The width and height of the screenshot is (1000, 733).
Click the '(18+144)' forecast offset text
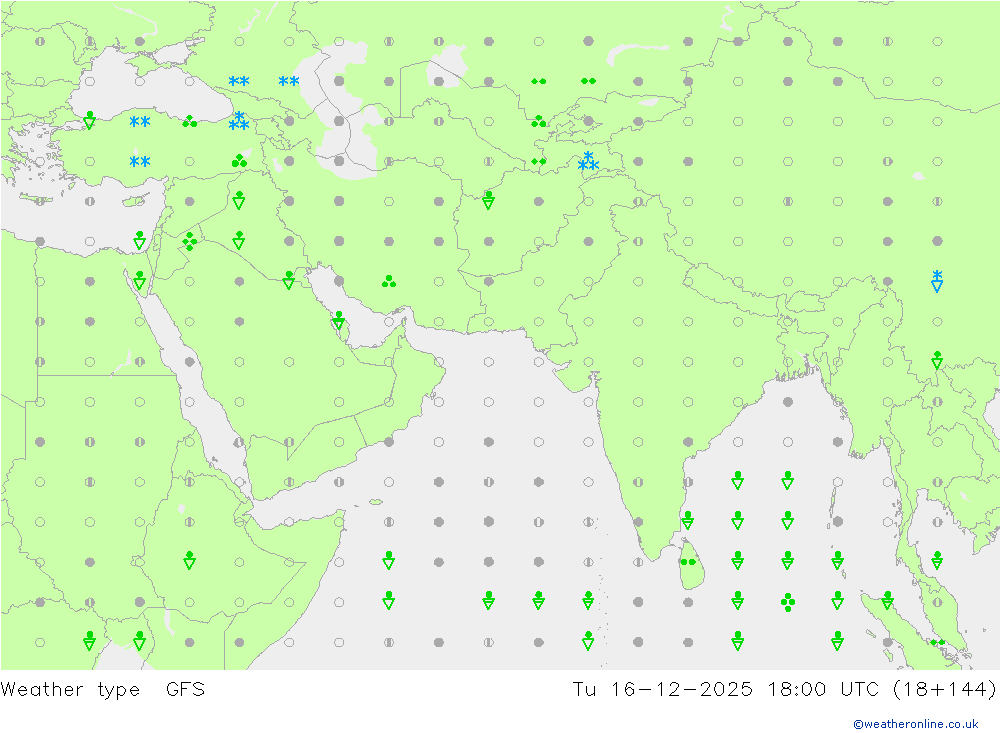(945, 690)
